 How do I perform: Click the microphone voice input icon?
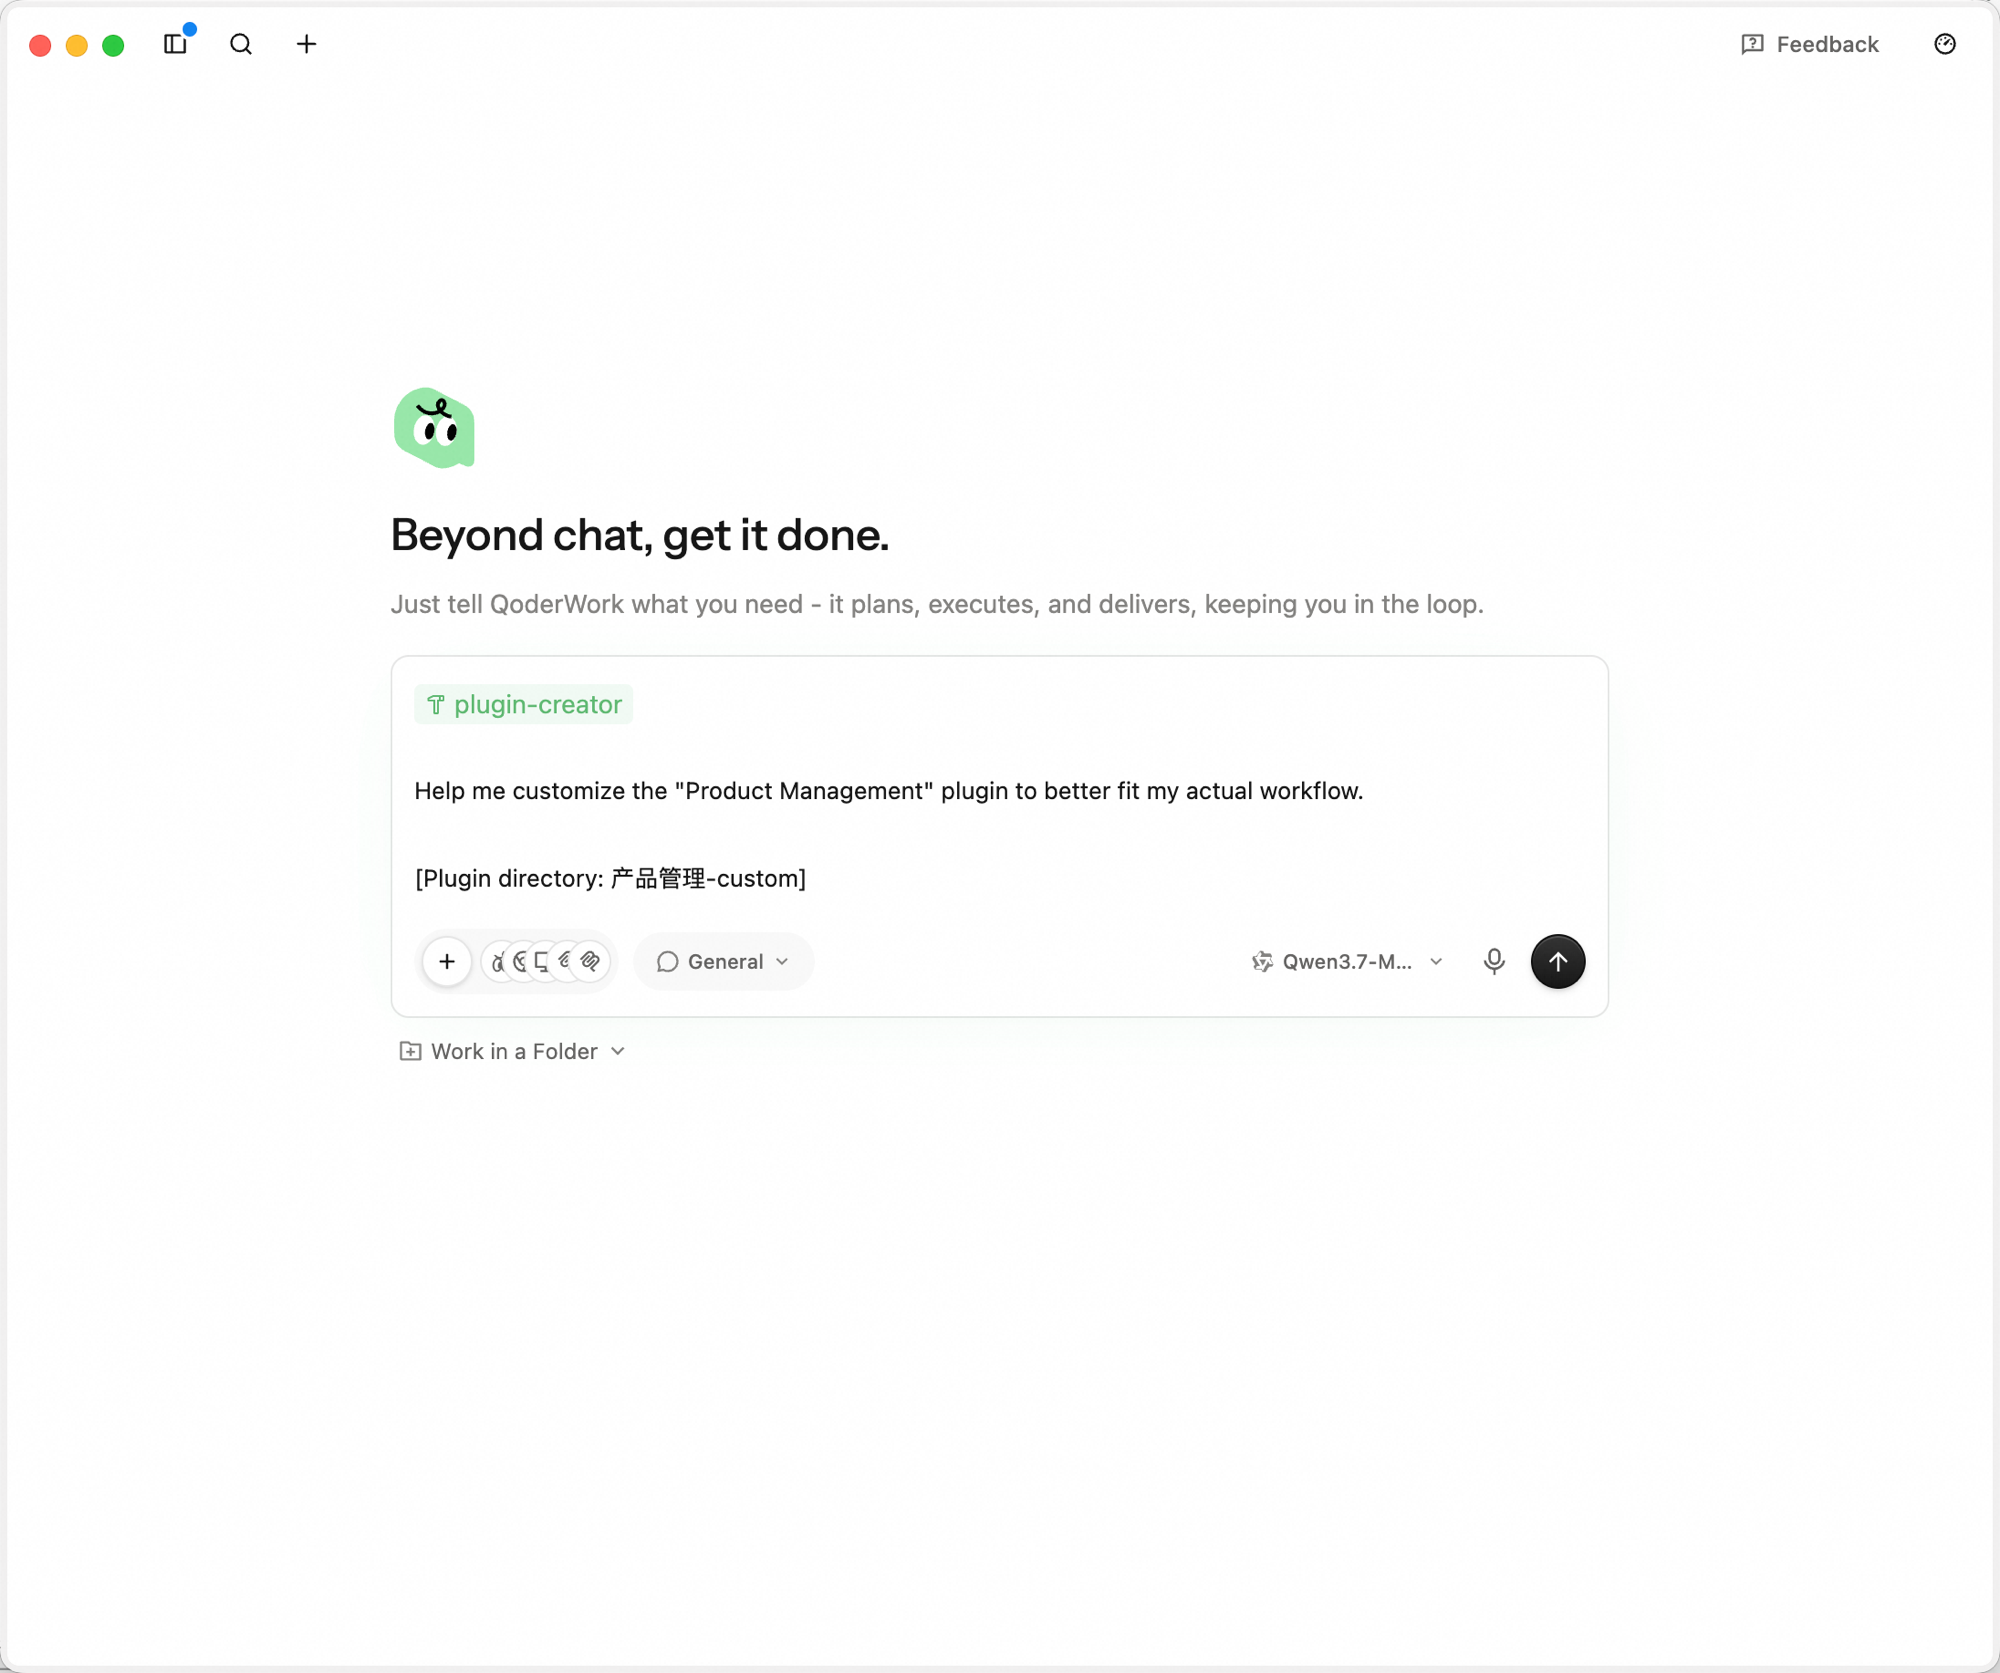coord(1494,961)
